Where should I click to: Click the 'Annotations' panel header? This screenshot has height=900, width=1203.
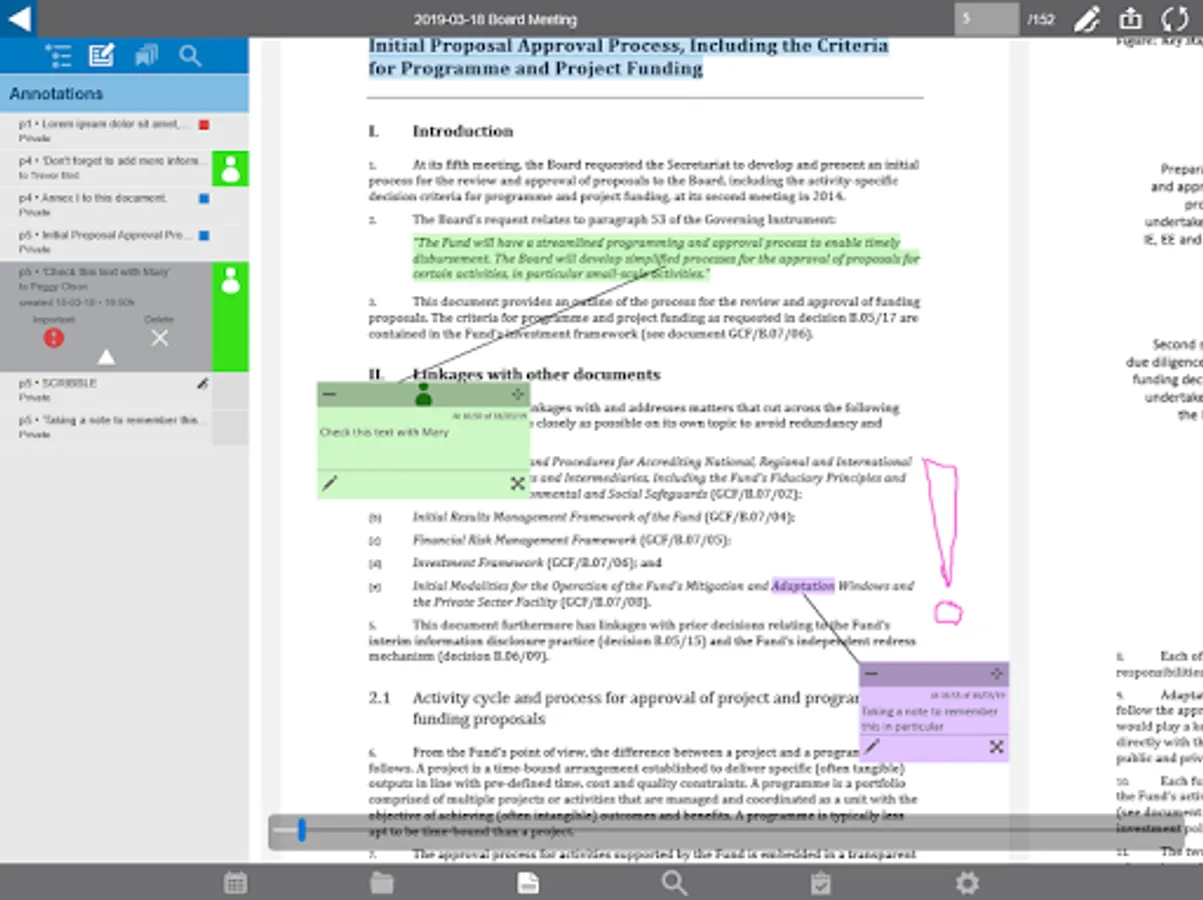[x=124, y=93]
